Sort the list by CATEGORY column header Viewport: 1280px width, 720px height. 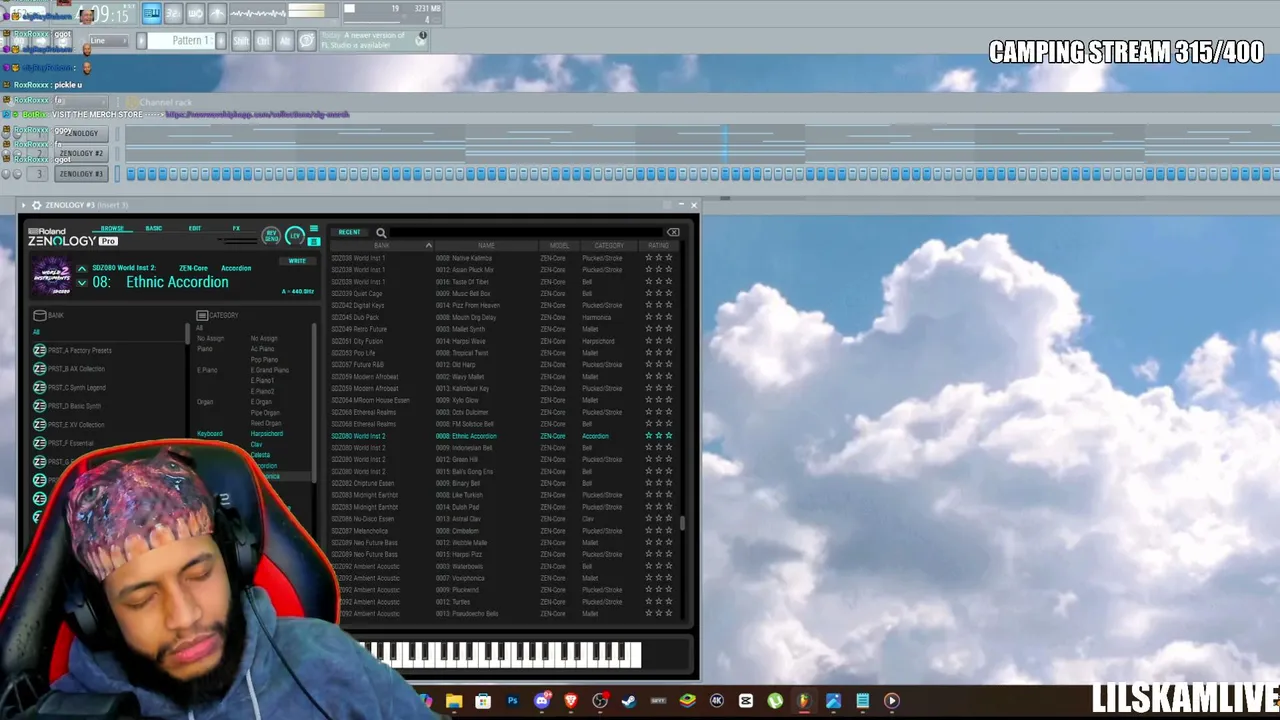(x=609, y=246)
